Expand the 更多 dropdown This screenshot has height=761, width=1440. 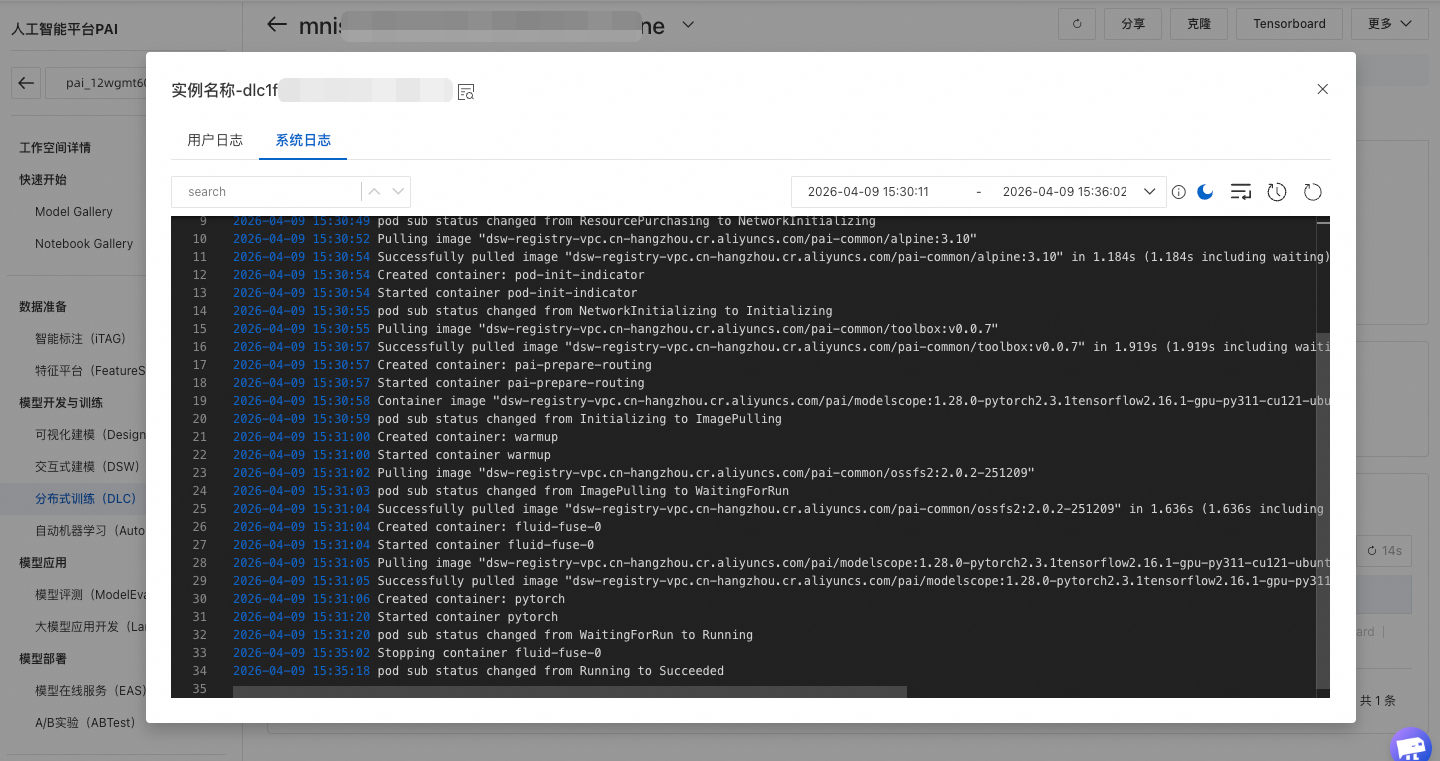pyautogui.click(x=1389, y=24)
